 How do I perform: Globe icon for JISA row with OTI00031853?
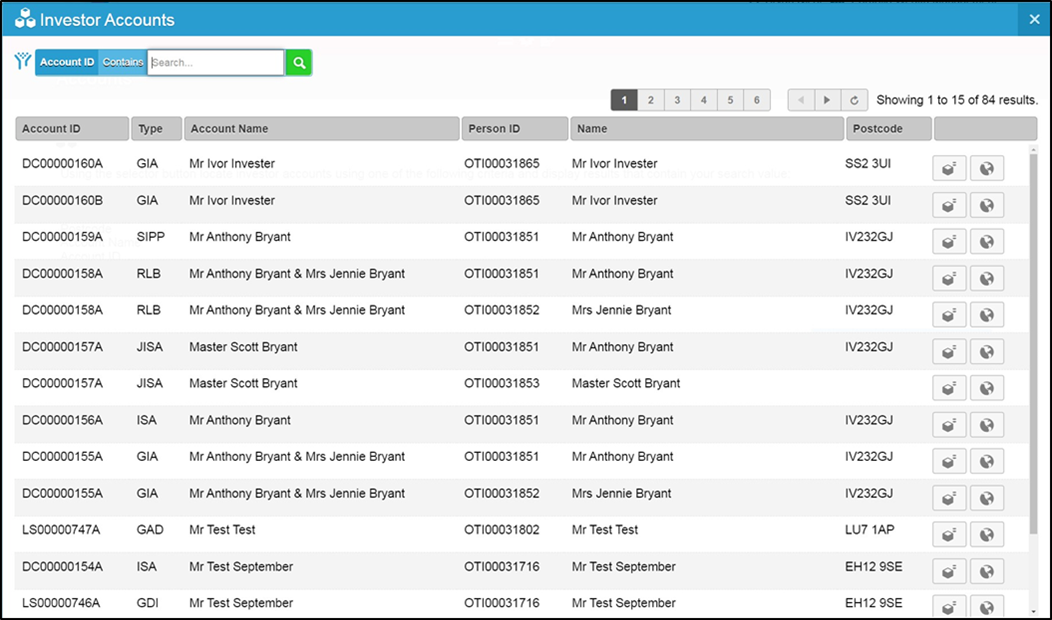[x=986, y=388]
